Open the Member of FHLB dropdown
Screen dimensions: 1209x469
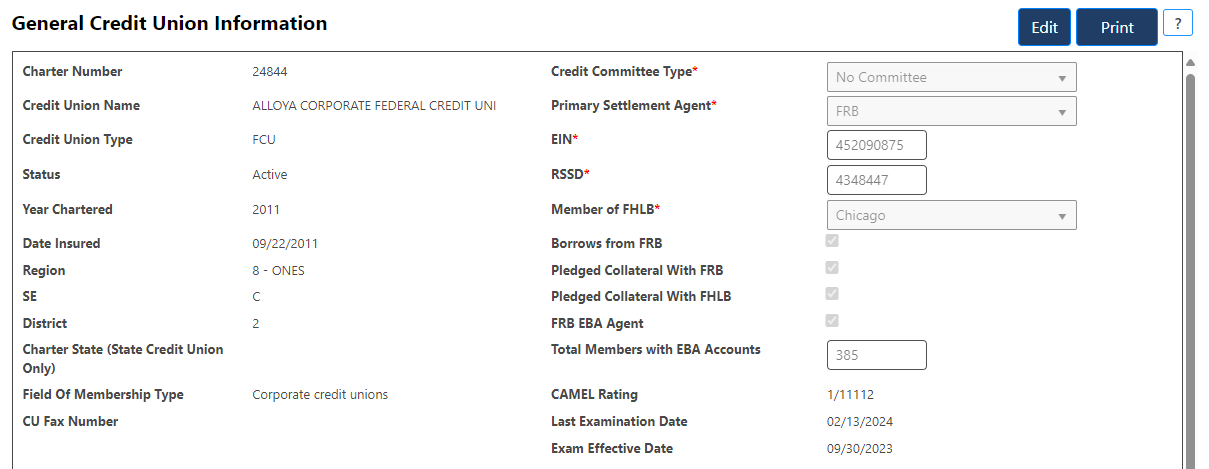(951, 215)
